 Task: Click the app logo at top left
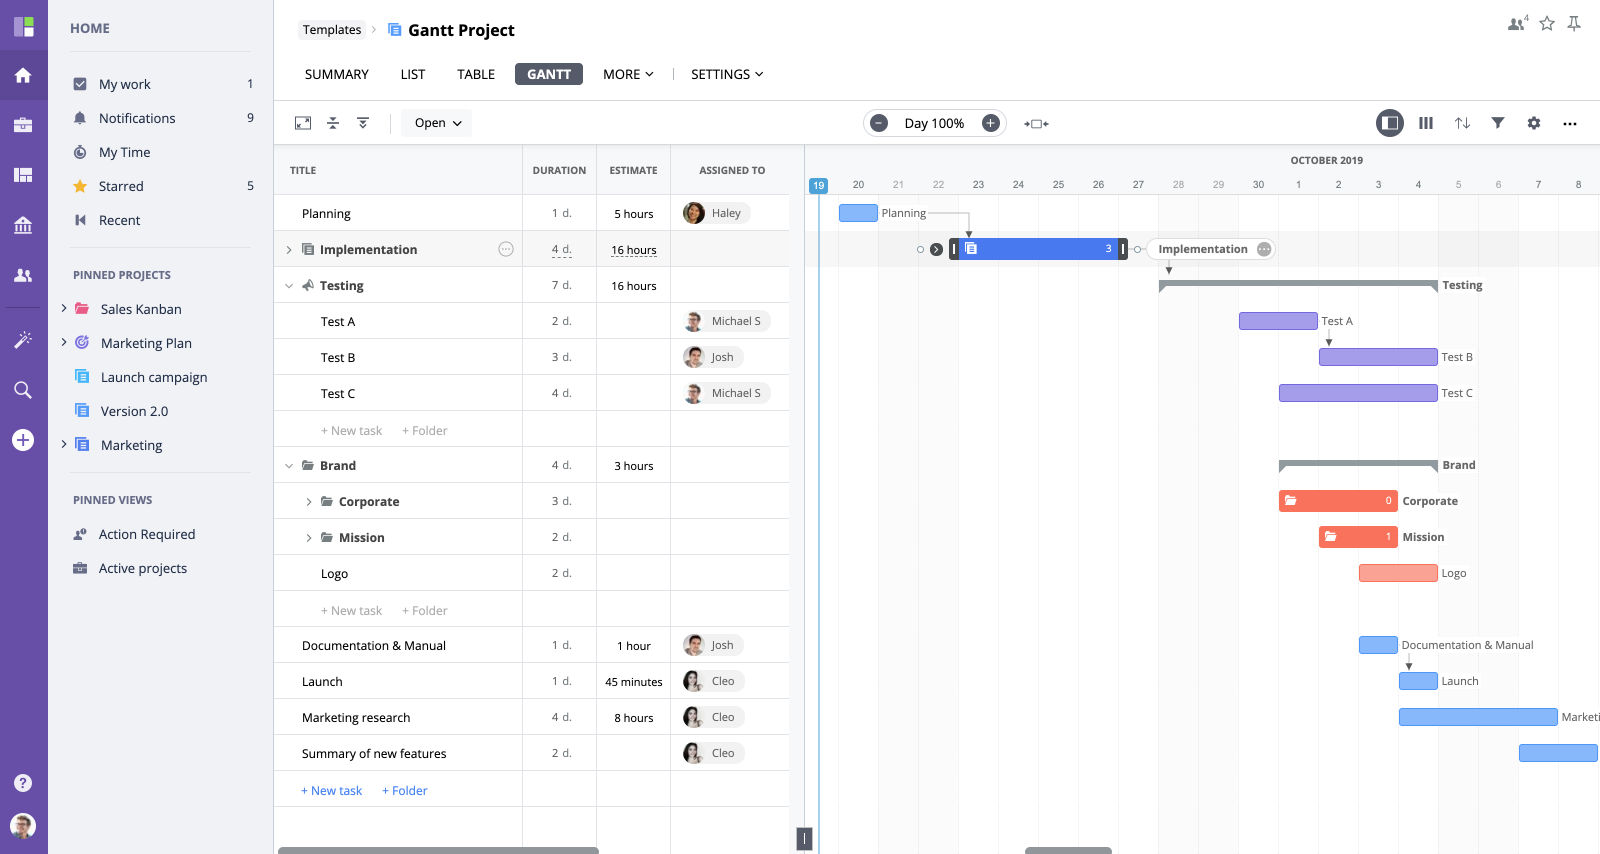pyautogui.click(x=24, y=26)
